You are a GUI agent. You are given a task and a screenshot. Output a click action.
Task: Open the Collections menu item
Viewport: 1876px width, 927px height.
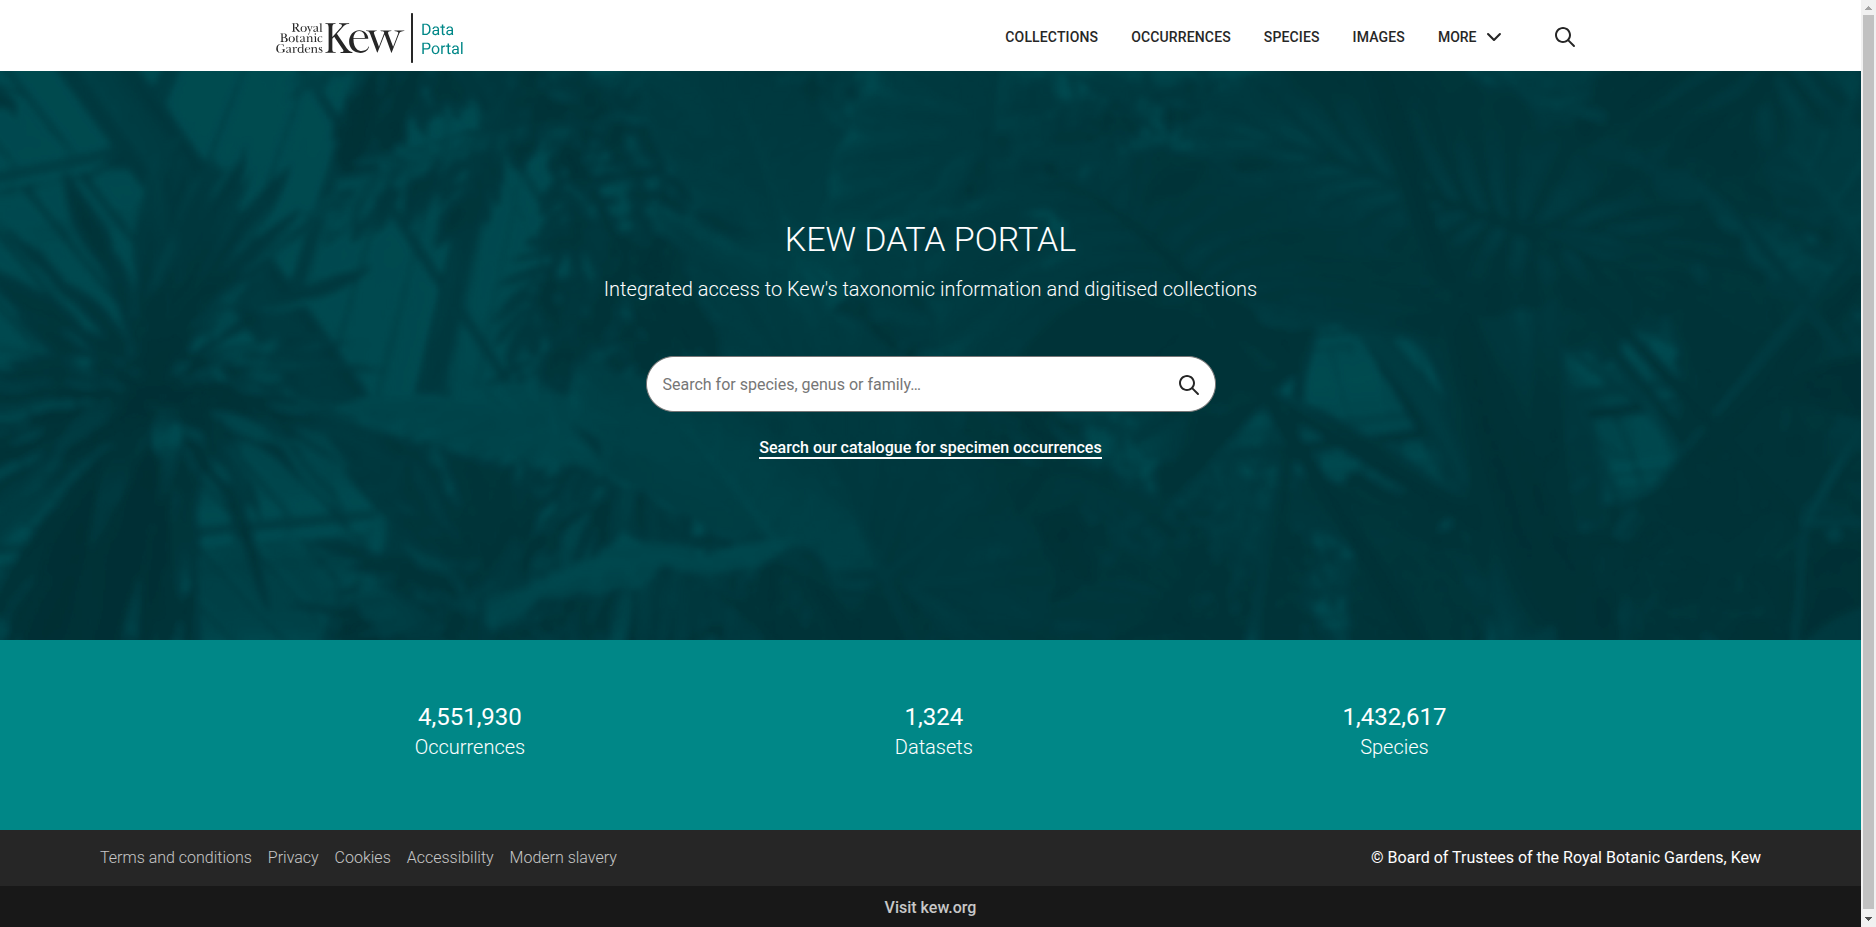coord(1051,37)
